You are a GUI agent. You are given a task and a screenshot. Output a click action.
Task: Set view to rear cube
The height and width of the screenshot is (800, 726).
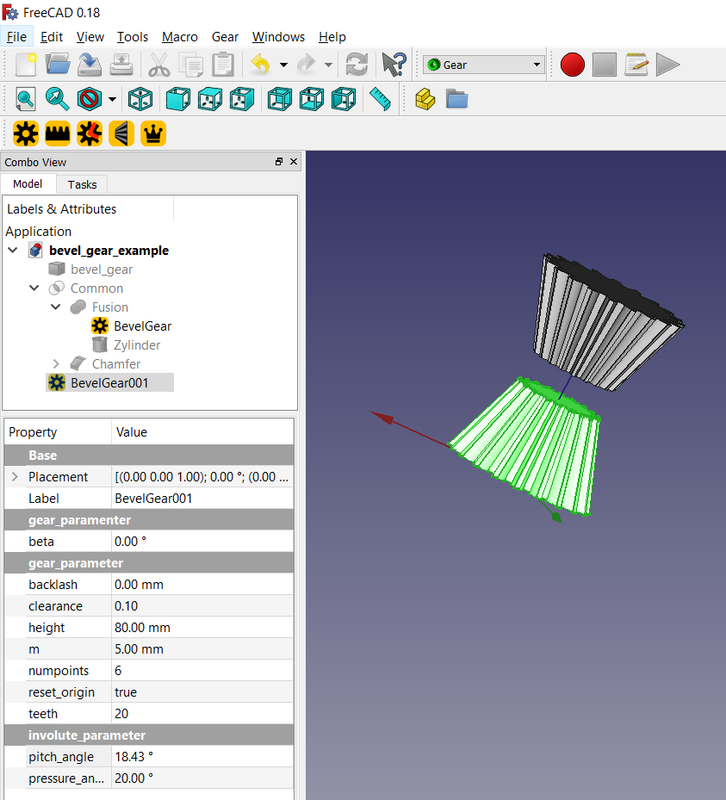point(280,99)
